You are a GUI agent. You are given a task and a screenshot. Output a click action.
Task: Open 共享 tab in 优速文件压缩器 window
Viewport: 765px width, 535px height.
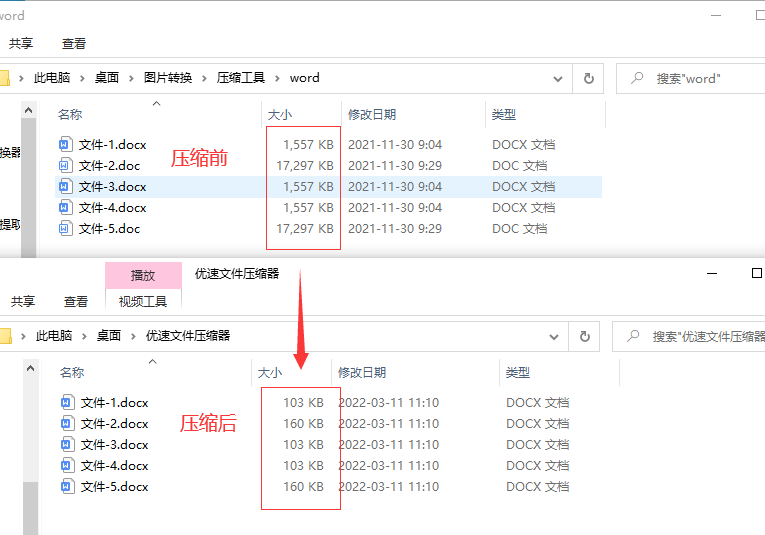(x=22, y=301)
